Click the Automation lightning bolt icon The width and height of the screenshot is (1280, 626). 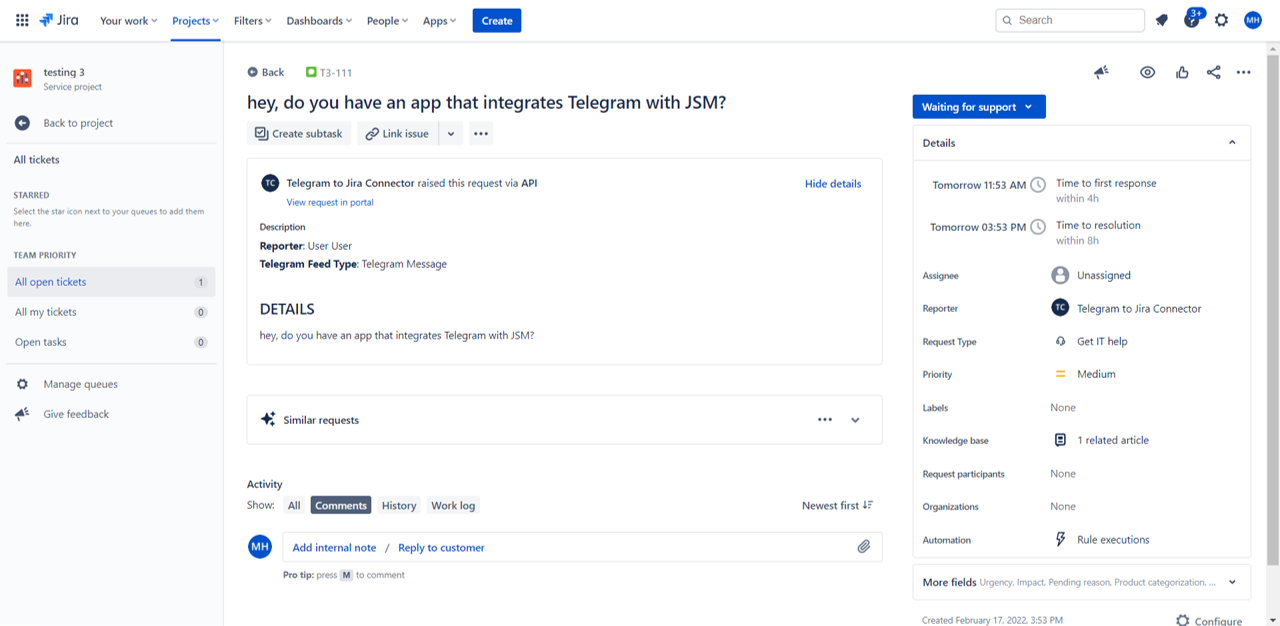[x=1061, y=539]
